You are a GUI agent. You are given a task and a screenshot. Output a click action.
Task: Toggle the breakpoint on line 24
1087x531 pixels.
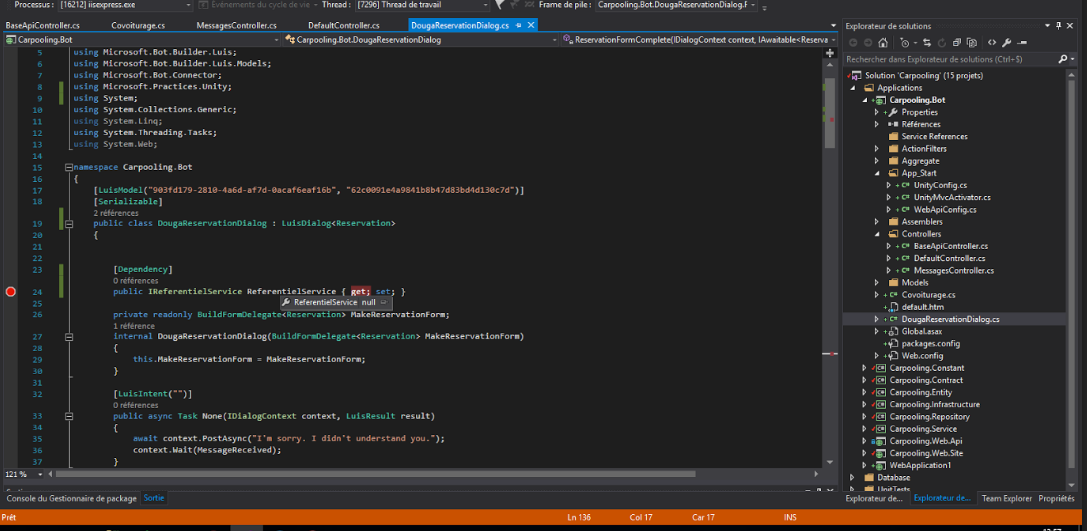pyautogui.click(x=10, y=292)
